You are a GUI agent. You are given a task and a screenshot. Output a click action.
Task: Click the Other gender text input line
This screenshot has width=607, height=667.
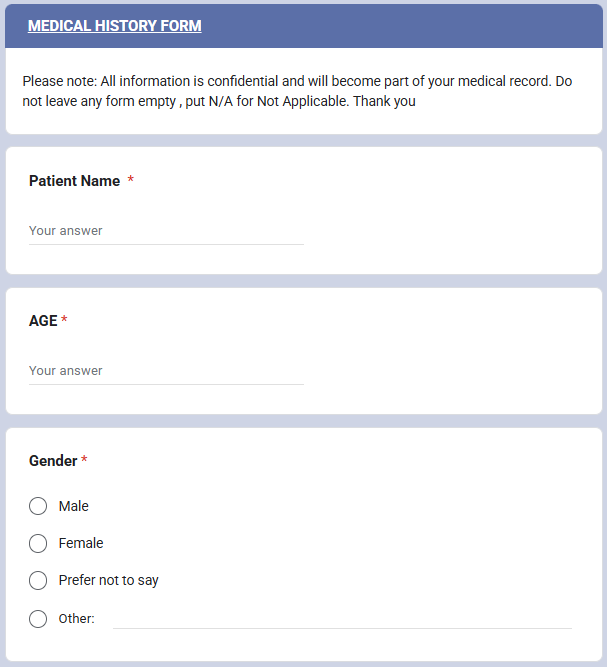[342, 618]
